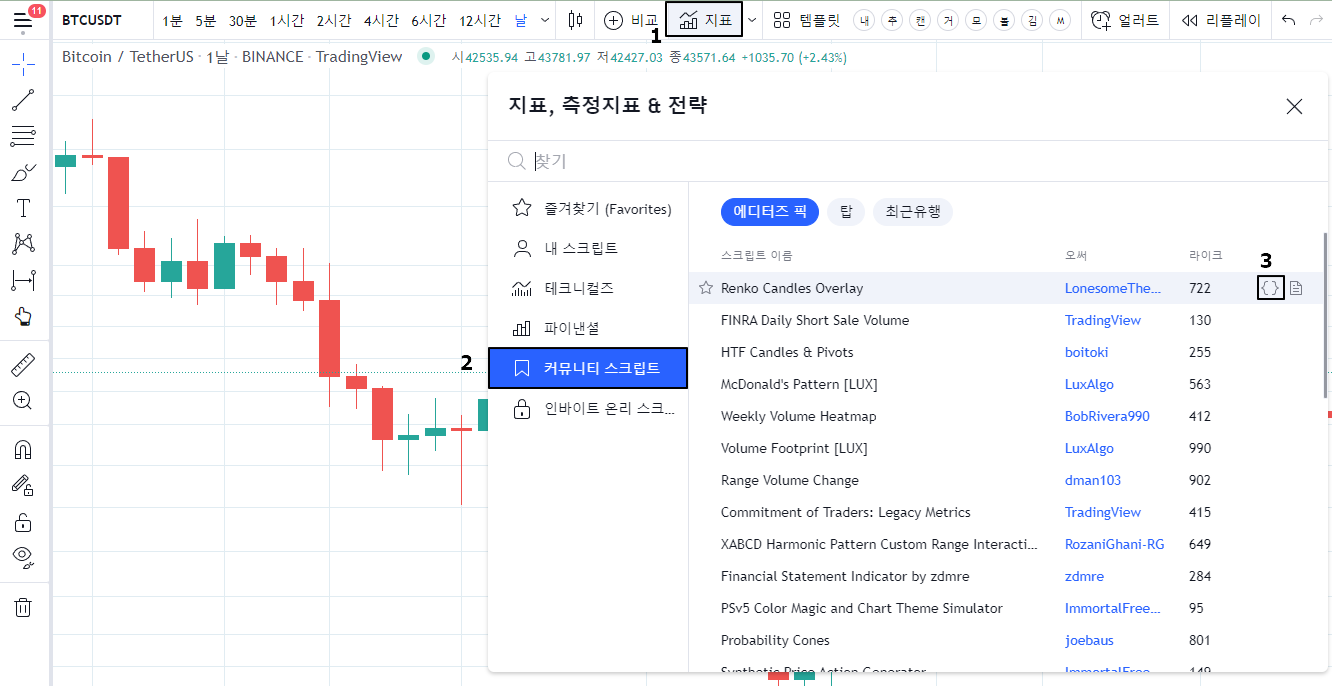Expand the timeframe dropdown chevron

(x=544, y=20)
